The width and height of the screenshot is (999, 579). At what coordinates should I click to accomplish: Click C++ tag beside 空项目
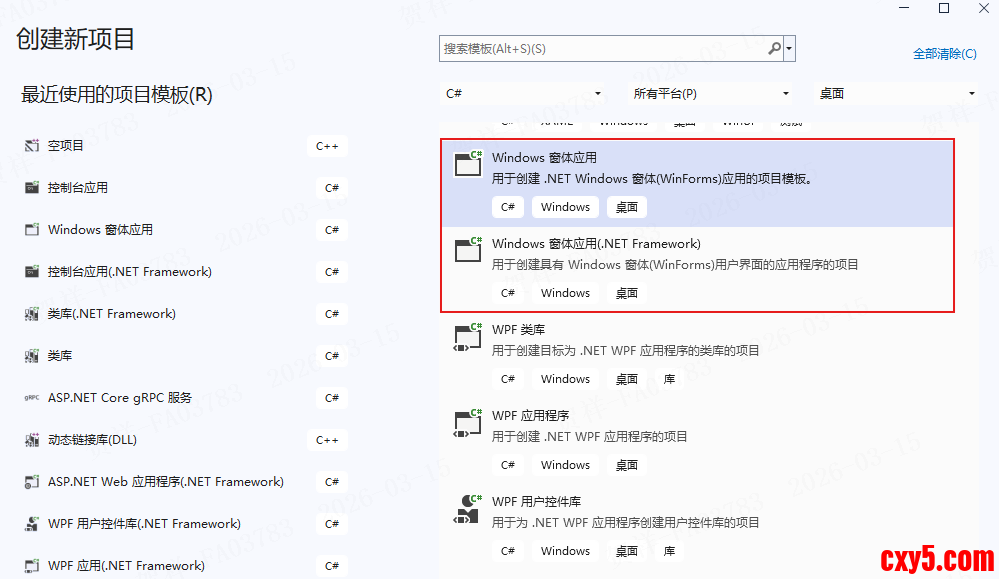(327, 146)
